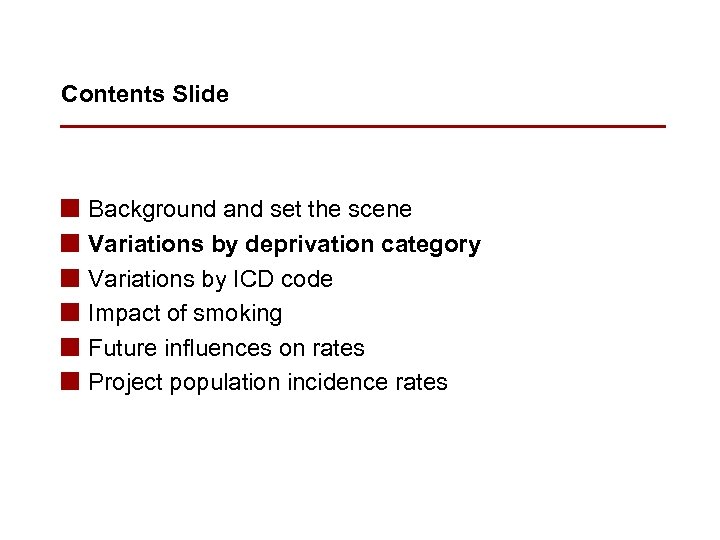
Task: Click the Contents Slide title
Action: point(145,94)
